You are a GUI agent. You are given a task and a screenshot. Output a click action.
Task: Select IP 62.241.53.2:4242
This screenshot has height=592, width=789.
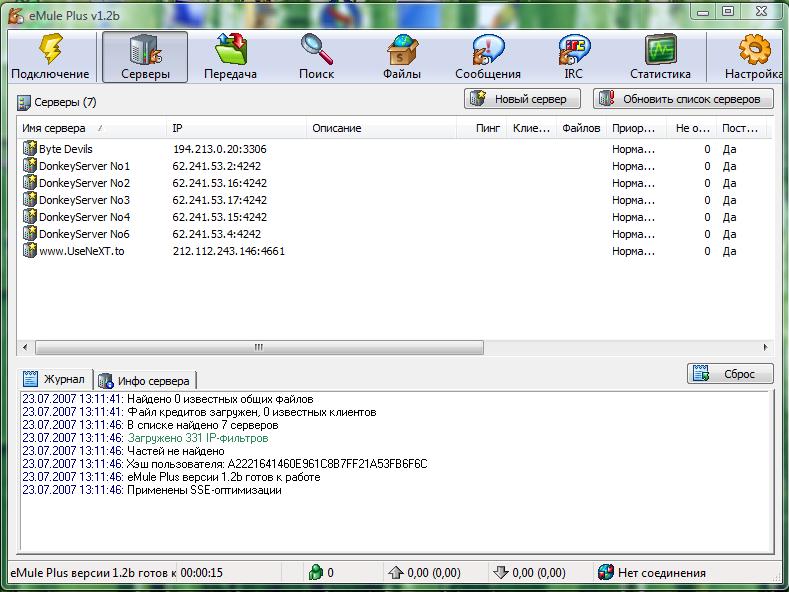(217, 166)
